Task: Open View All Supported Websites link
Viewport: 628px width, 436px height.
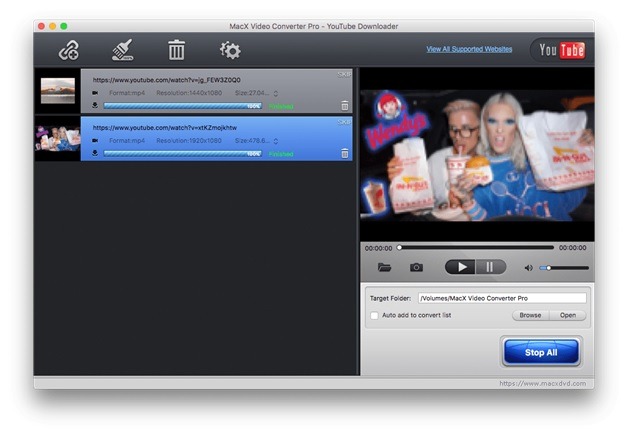Action: point(469,49)
